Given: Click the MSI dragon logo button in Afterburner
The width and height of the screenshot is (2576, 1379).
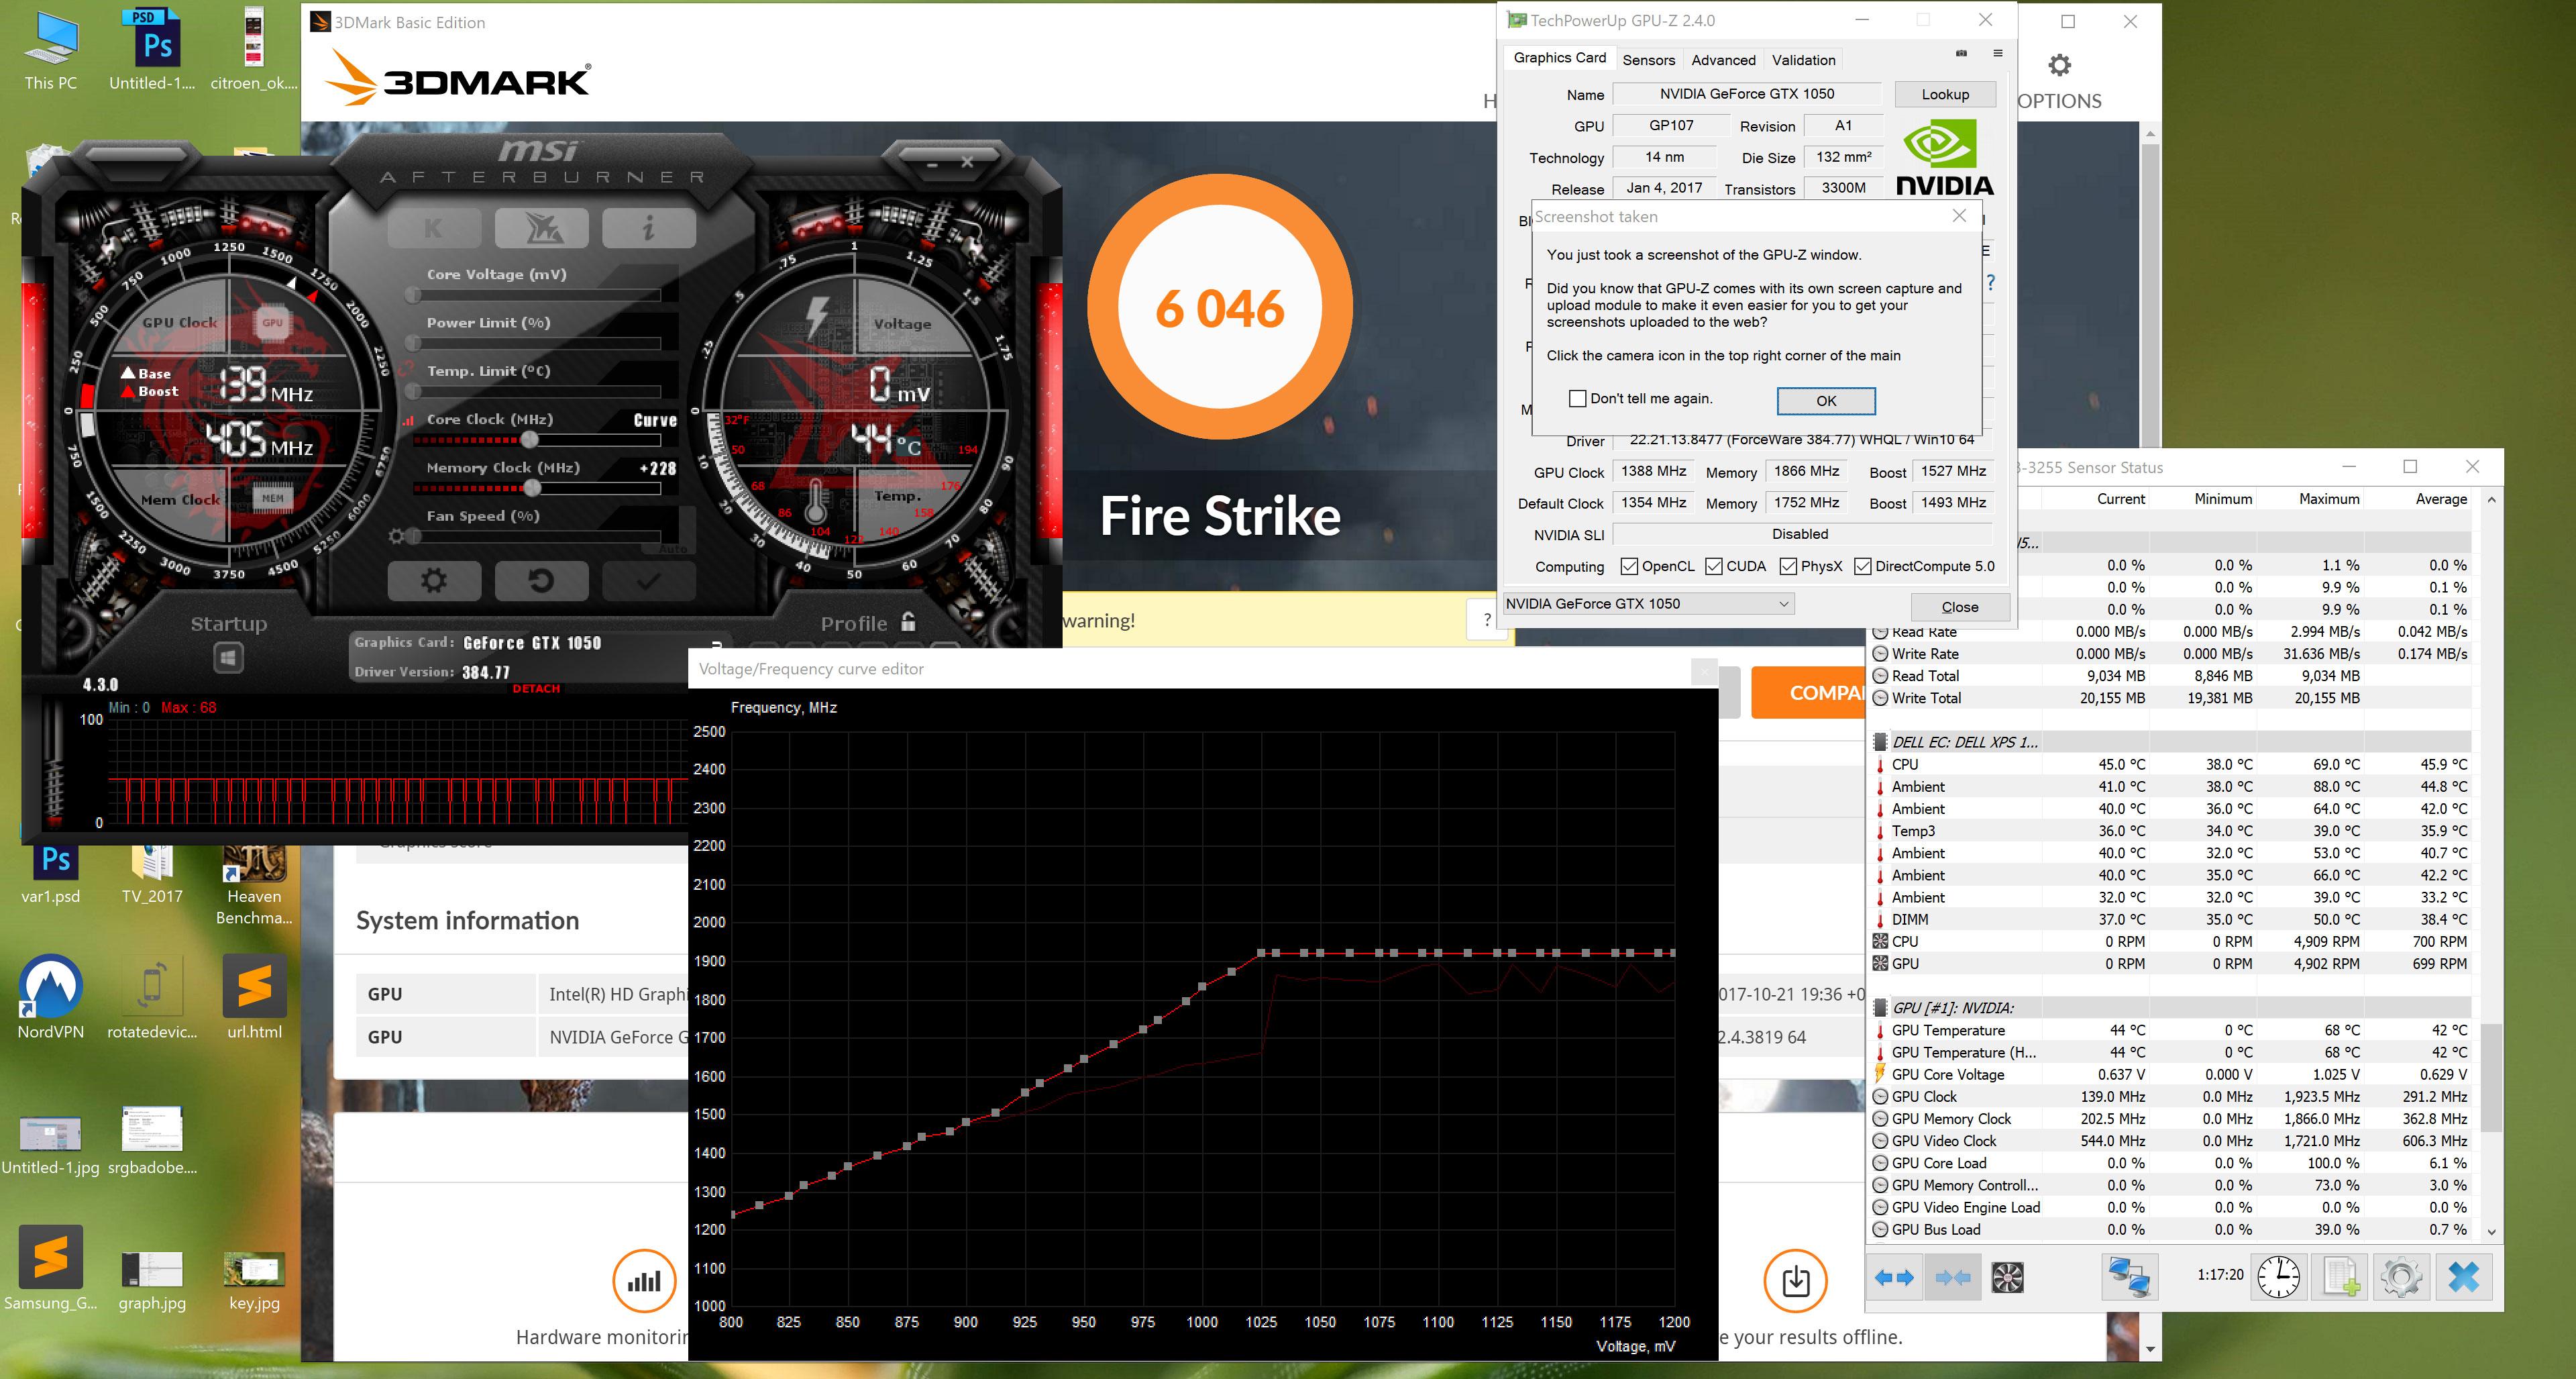Looking at the screenshot, I should pyautogui.click(x=542, y=229).
